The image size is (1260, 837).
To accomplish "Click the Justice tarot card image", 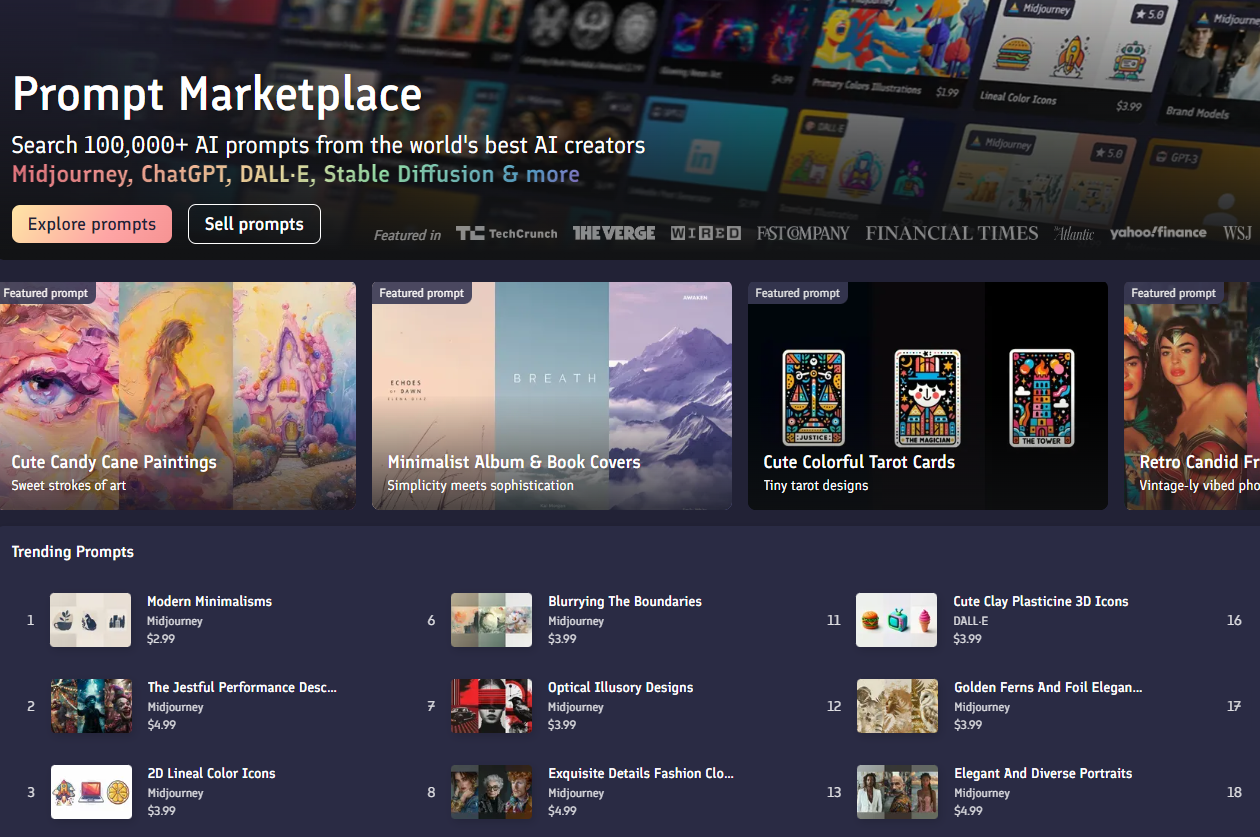I will coord(813,397).
